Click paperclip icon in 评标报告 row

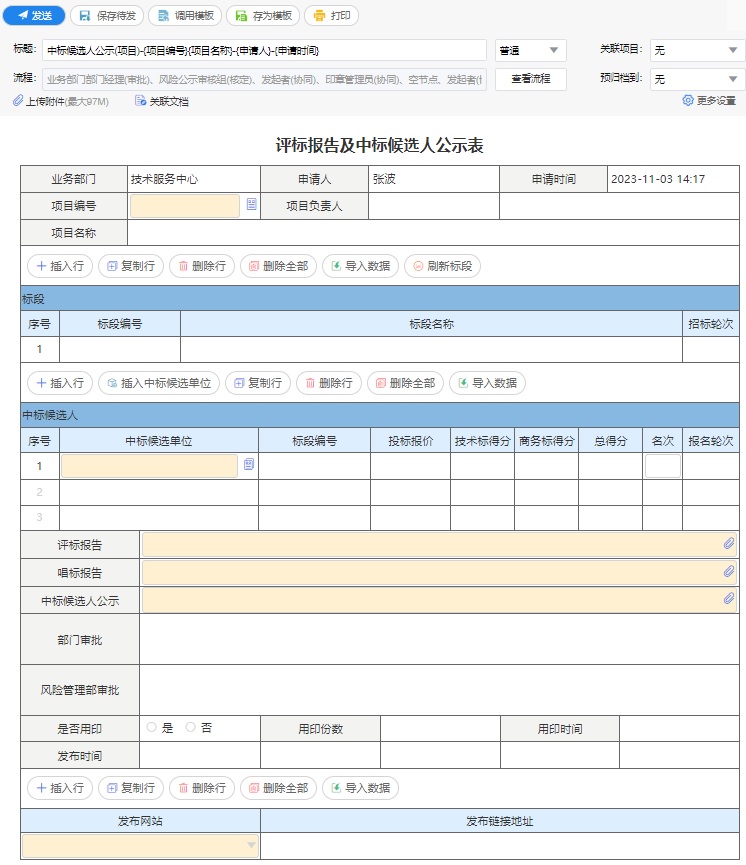[x=729, y=544]
